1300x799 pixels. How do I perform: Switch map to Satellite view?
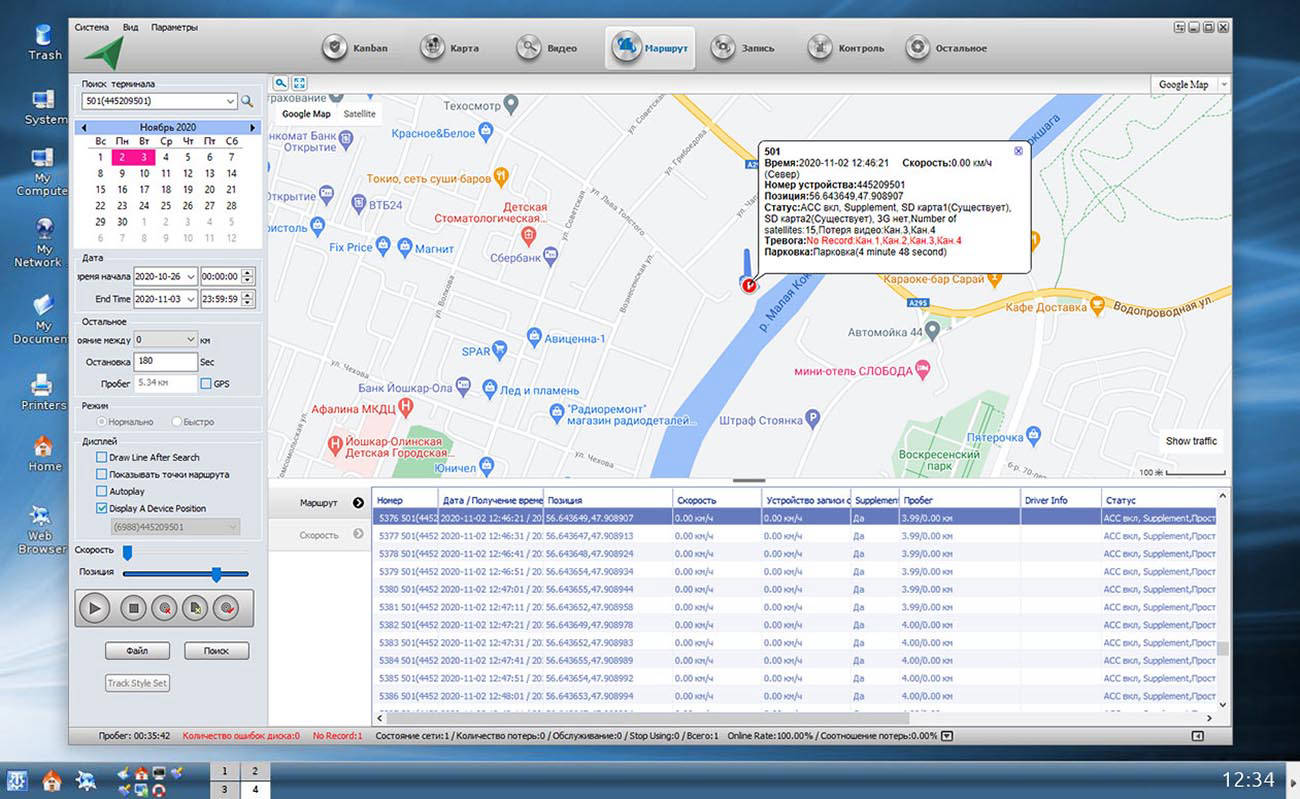[x=359, y=114]
